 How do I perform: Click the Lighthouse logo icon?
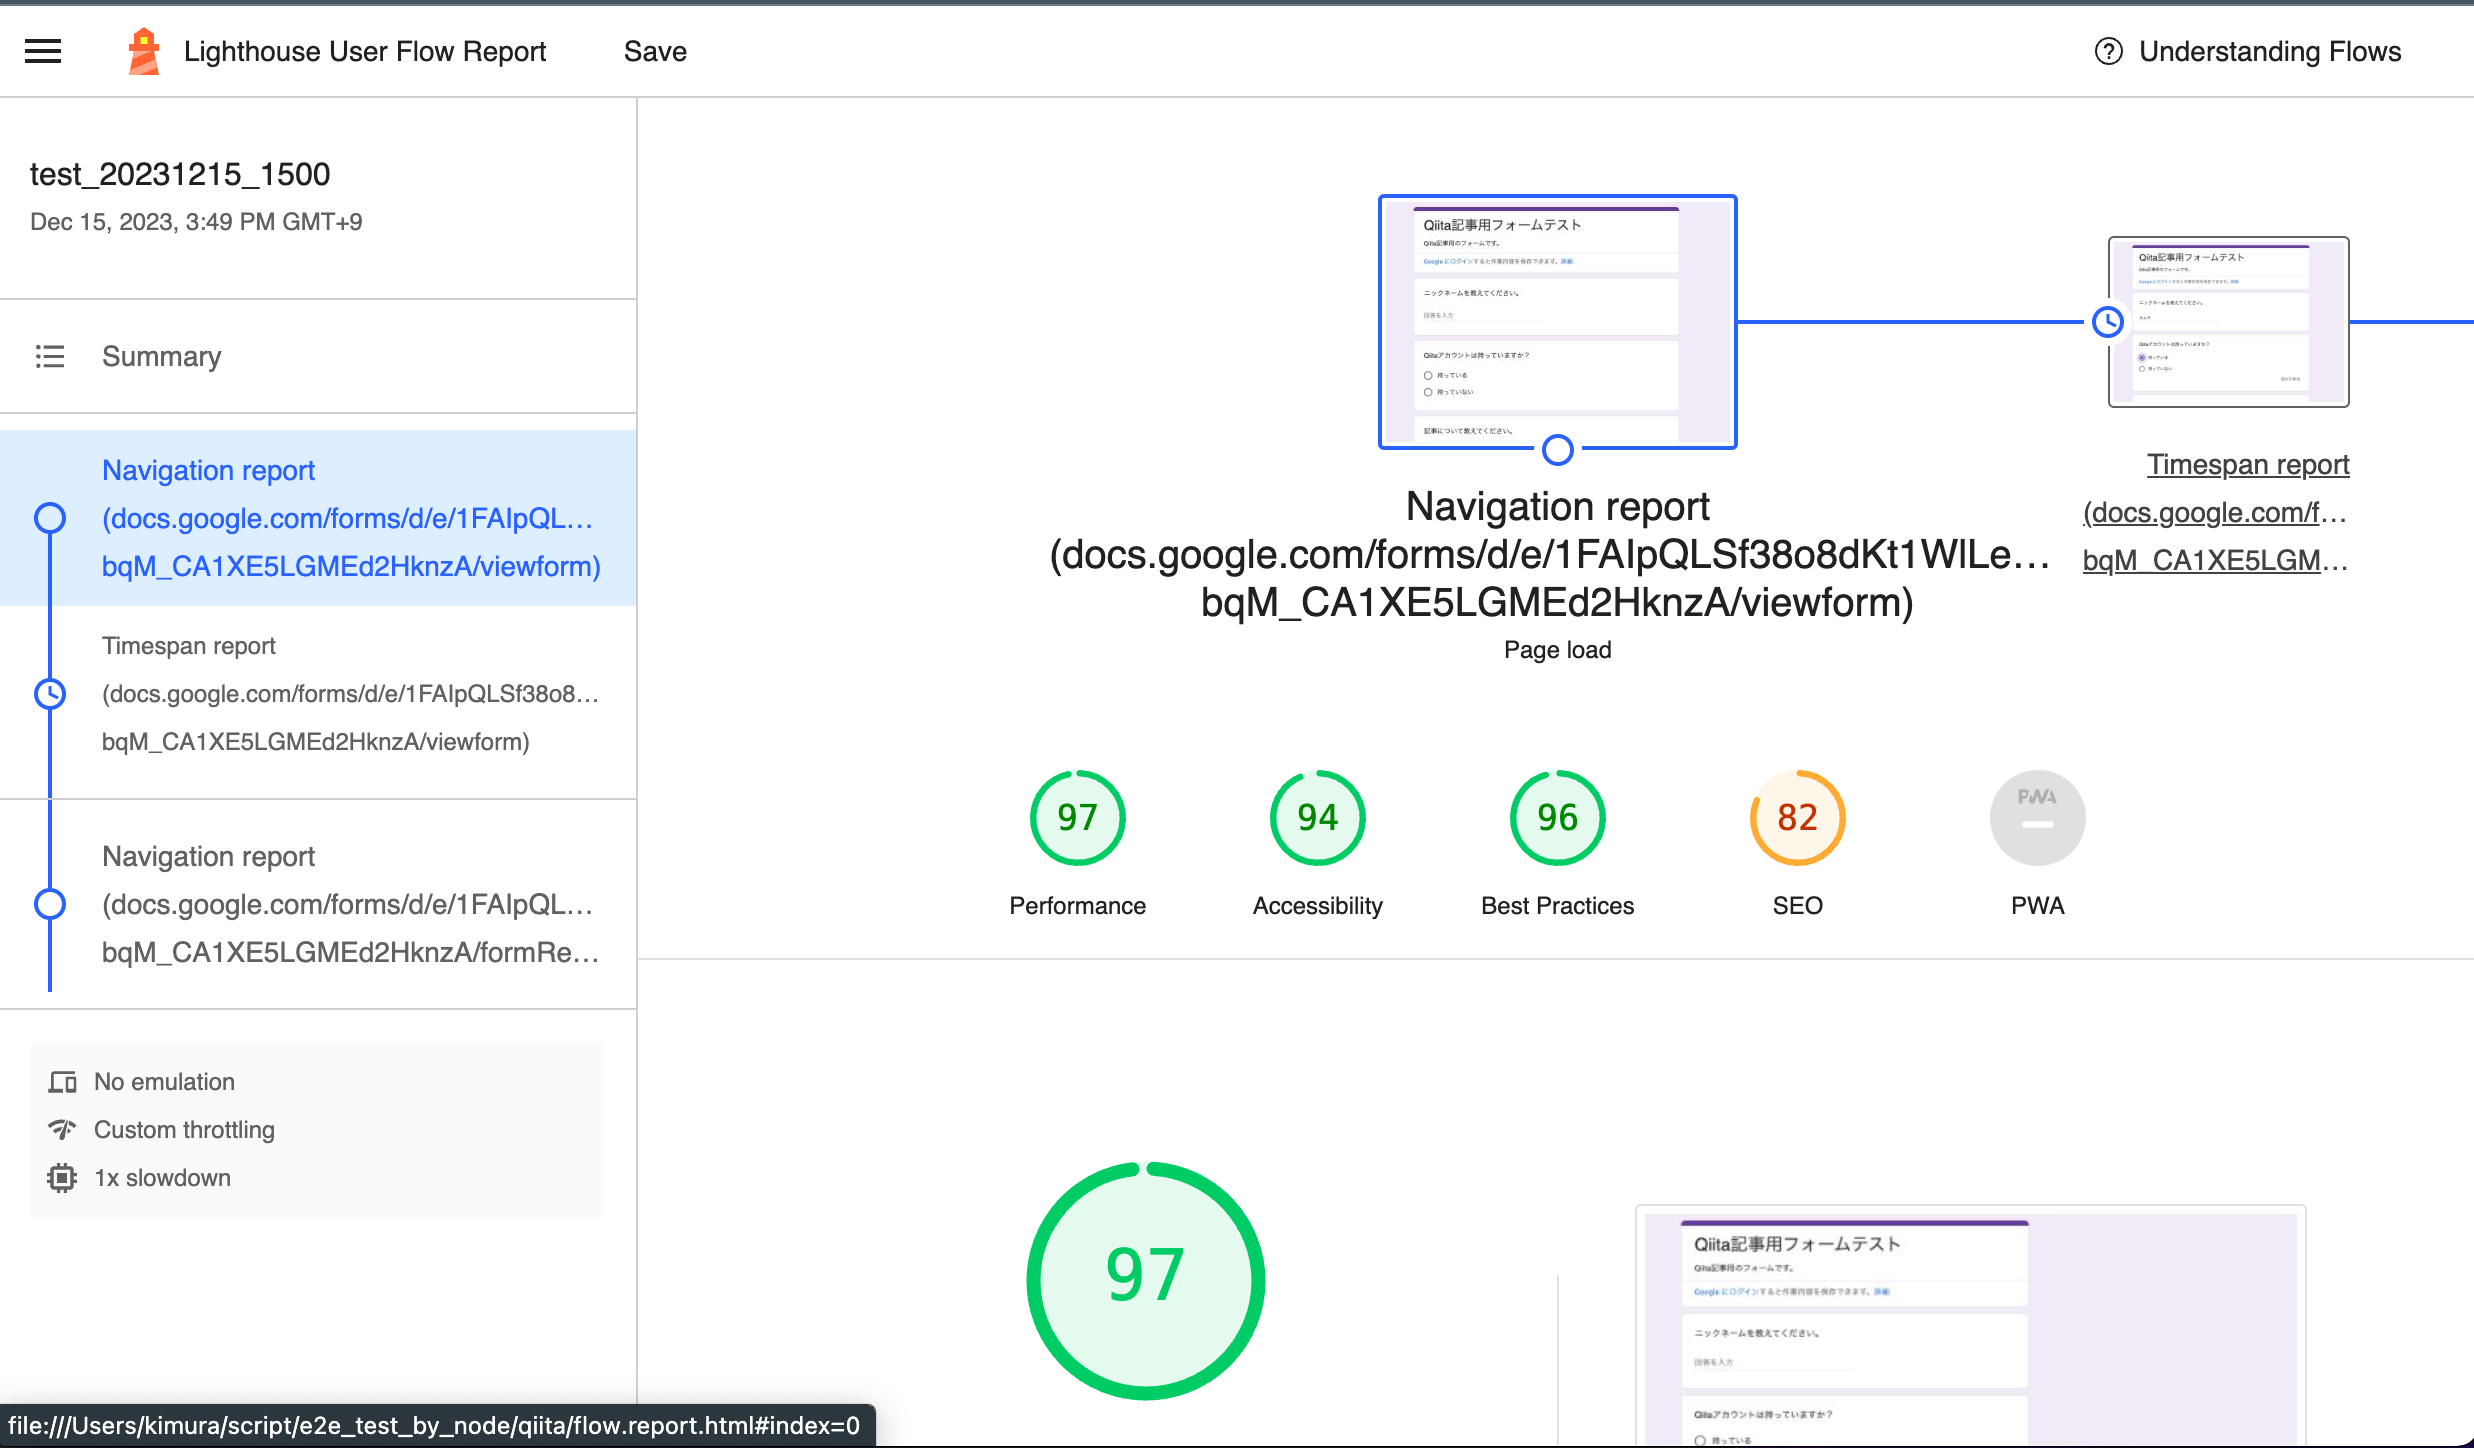pyautogui.click(x=144, y=51)
